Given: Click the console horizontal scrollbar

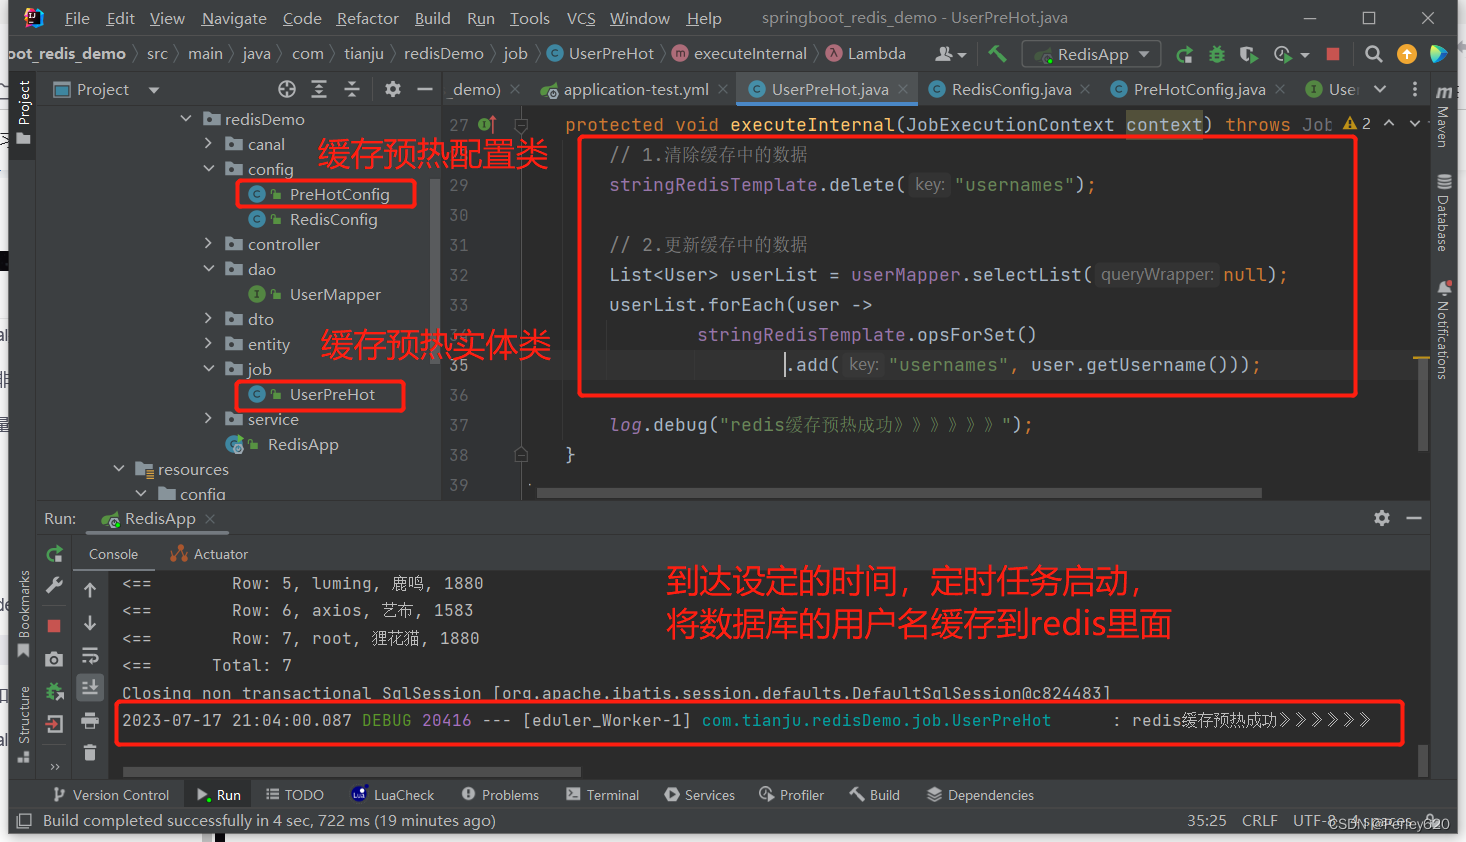Looking at the screenshot, I should point(352,771).
